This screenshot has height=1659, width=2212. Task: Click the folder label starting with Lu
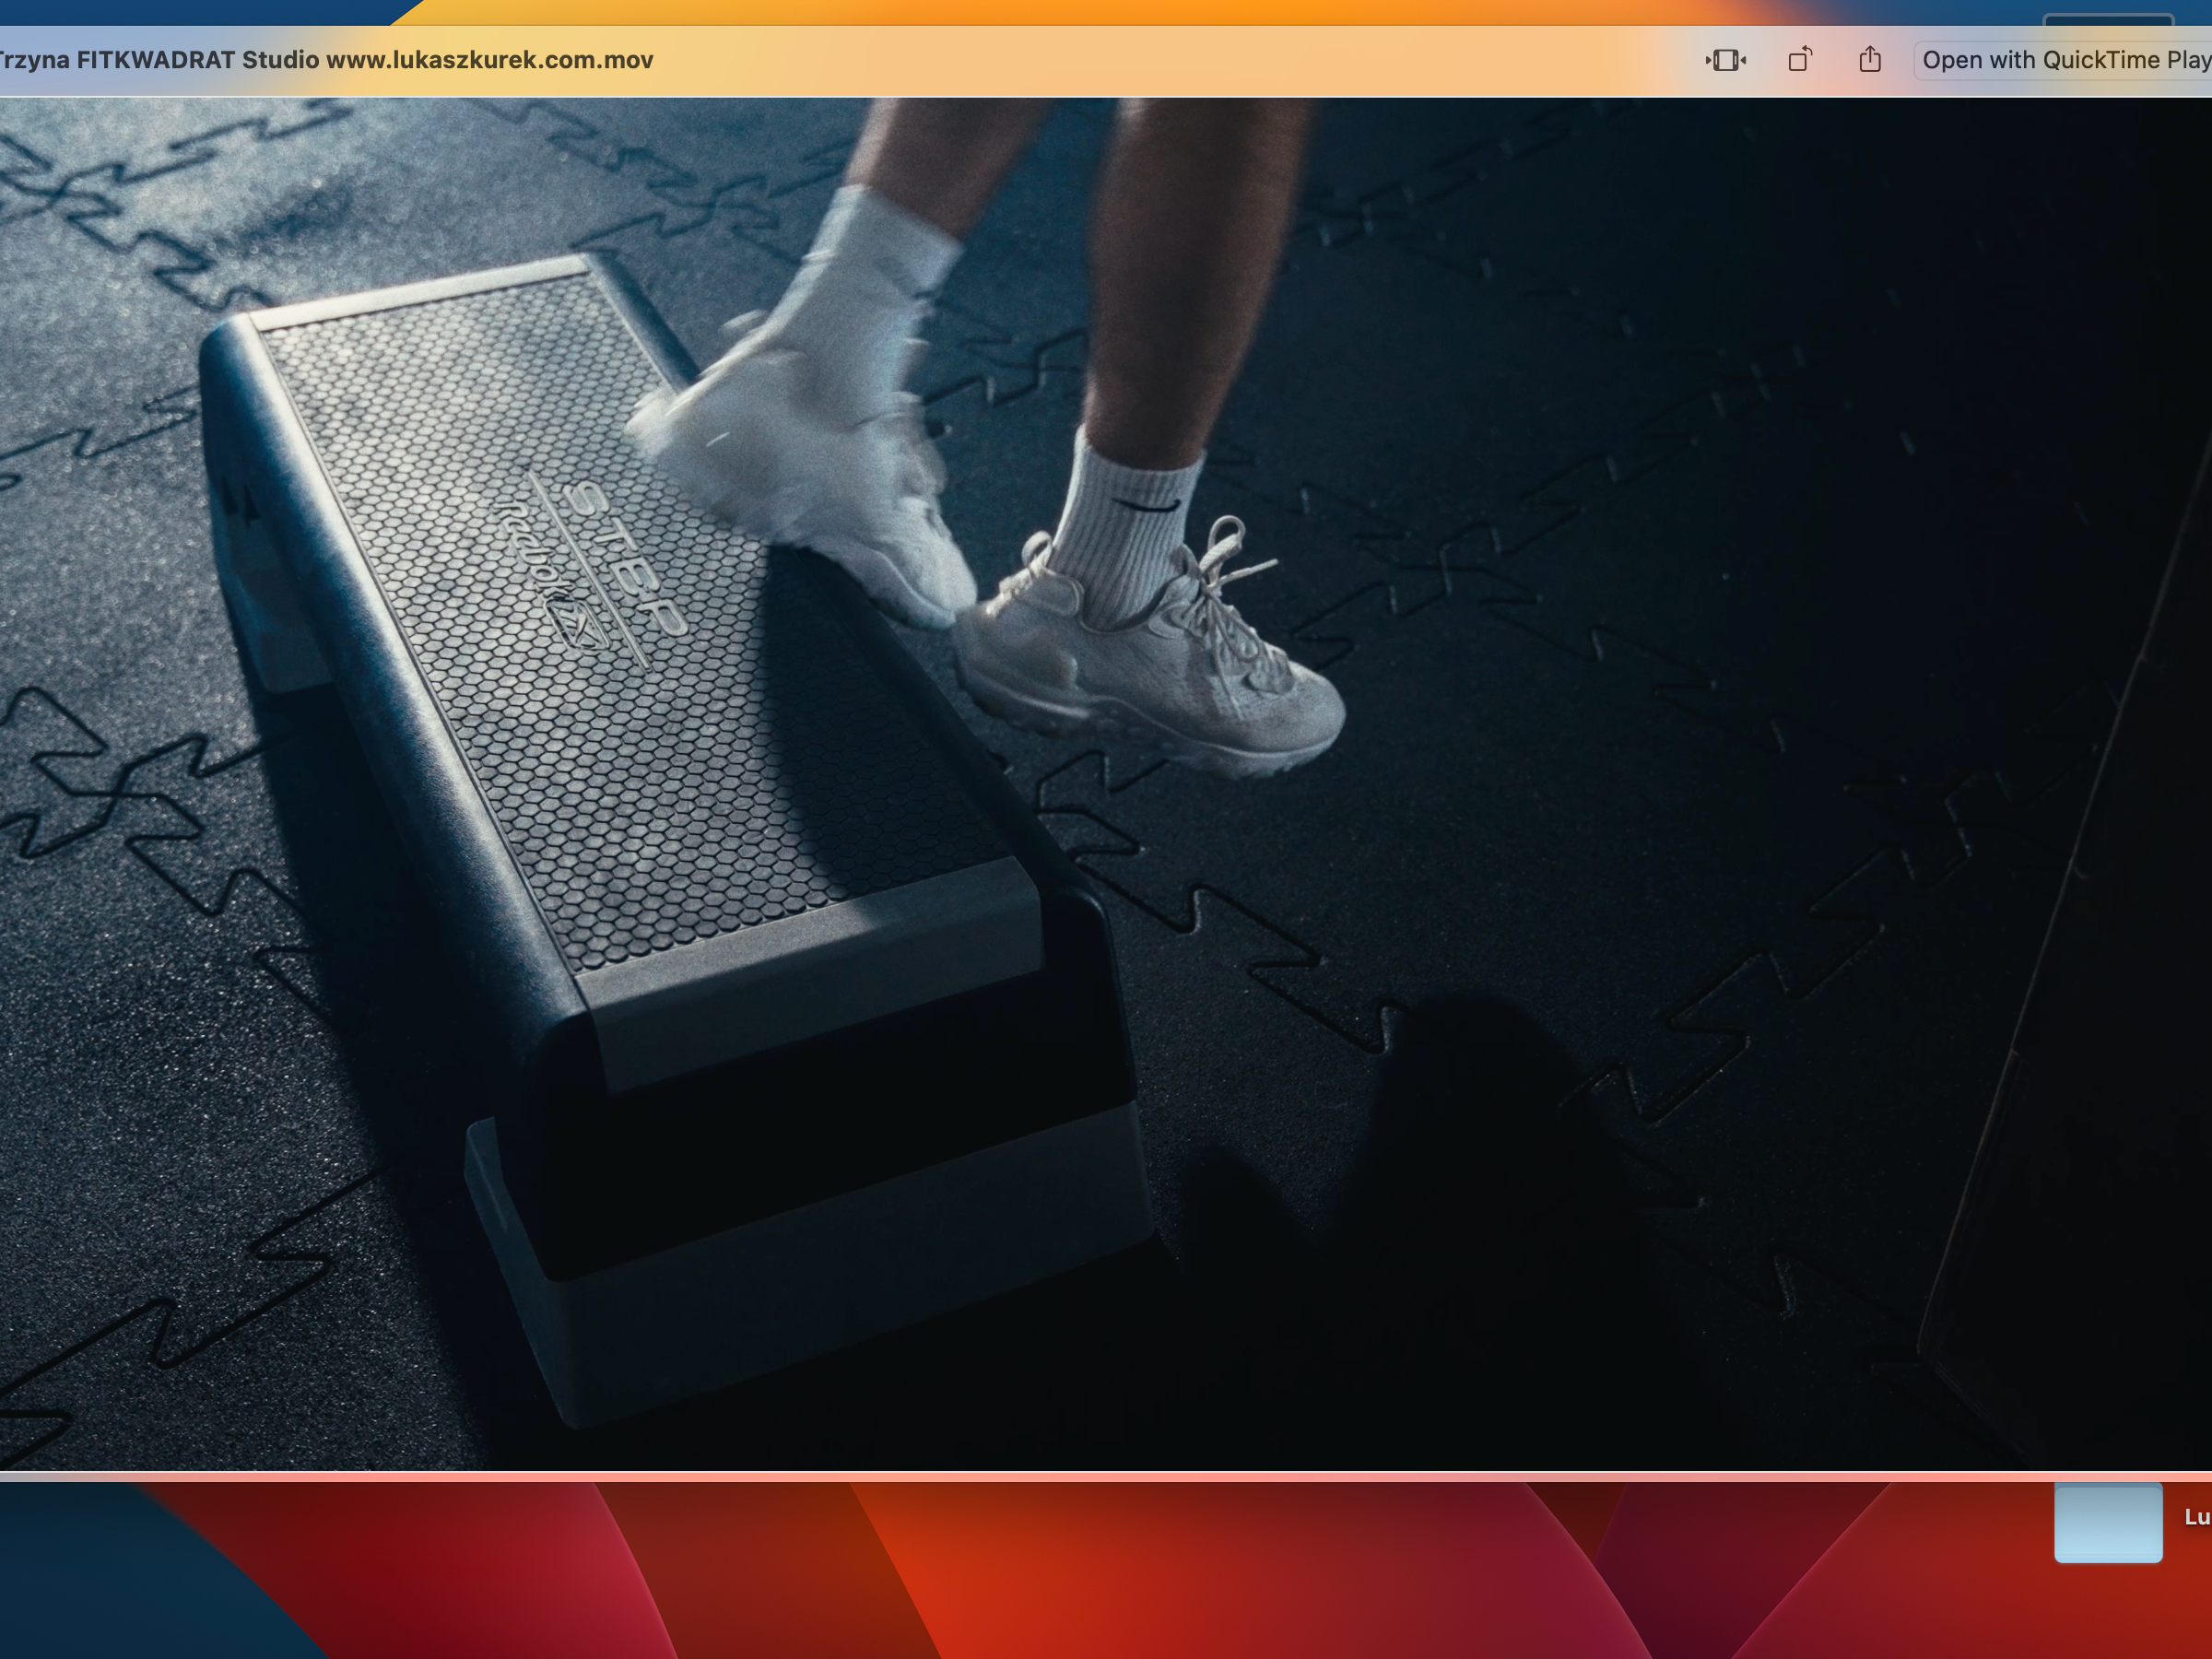coord(2196,1517)
